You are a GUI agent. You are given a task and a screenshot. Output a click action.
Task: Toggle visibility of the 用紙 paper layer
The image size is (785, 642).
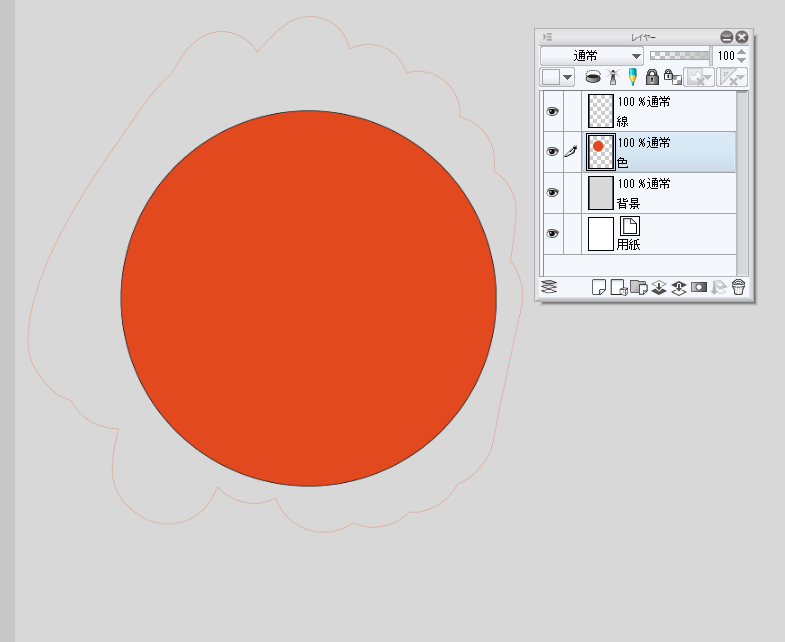(x=551, y=233)
